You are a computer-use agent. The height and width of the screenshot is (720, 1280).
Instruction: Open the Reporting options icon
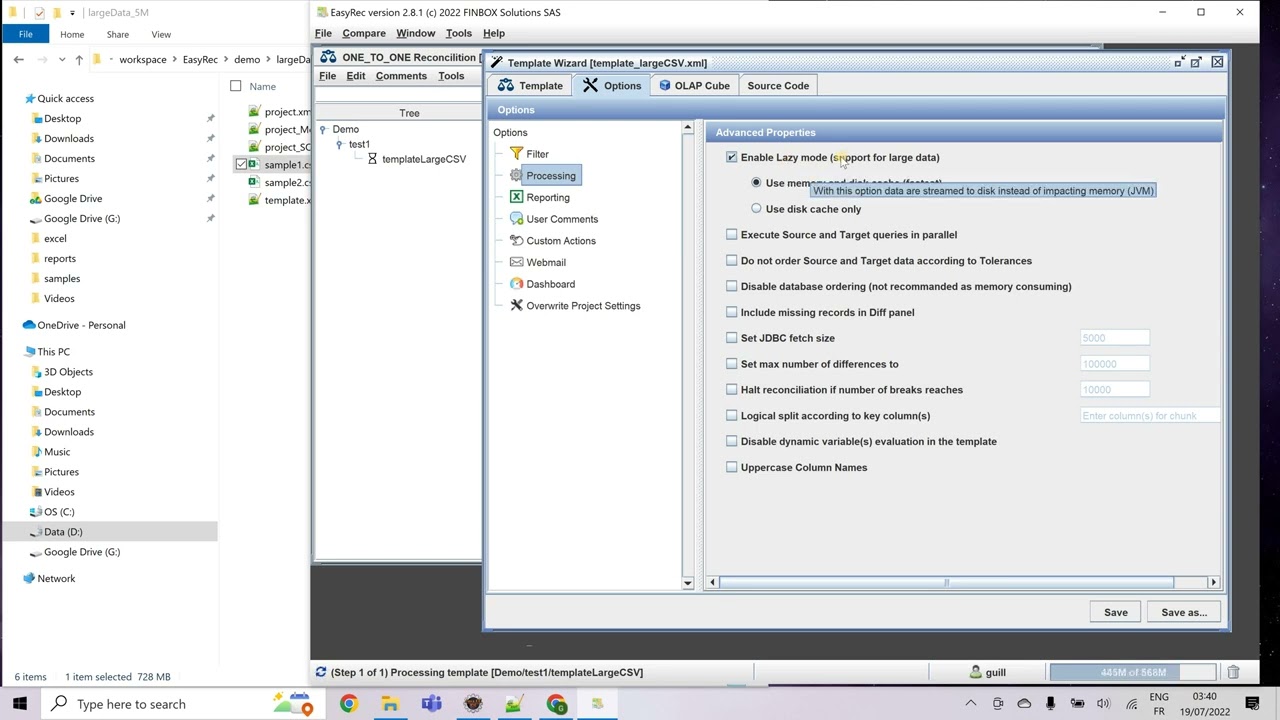pyautogui.click(x=516, y=197)
